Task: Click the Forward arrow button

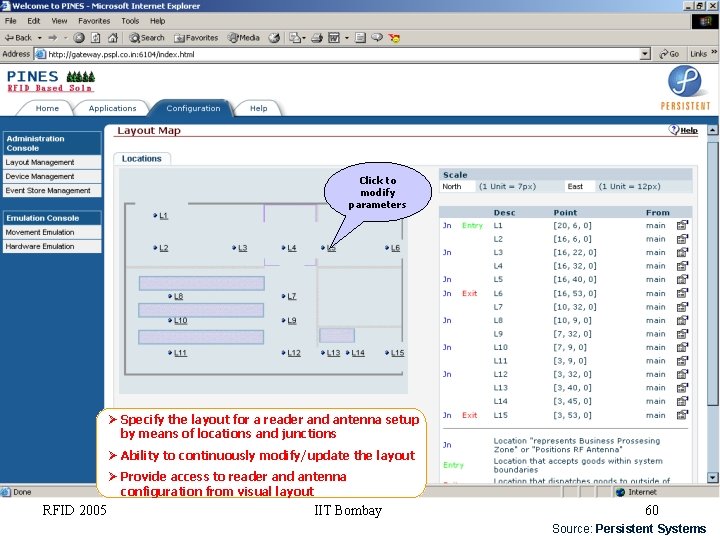Action: [x=53, y=38]
